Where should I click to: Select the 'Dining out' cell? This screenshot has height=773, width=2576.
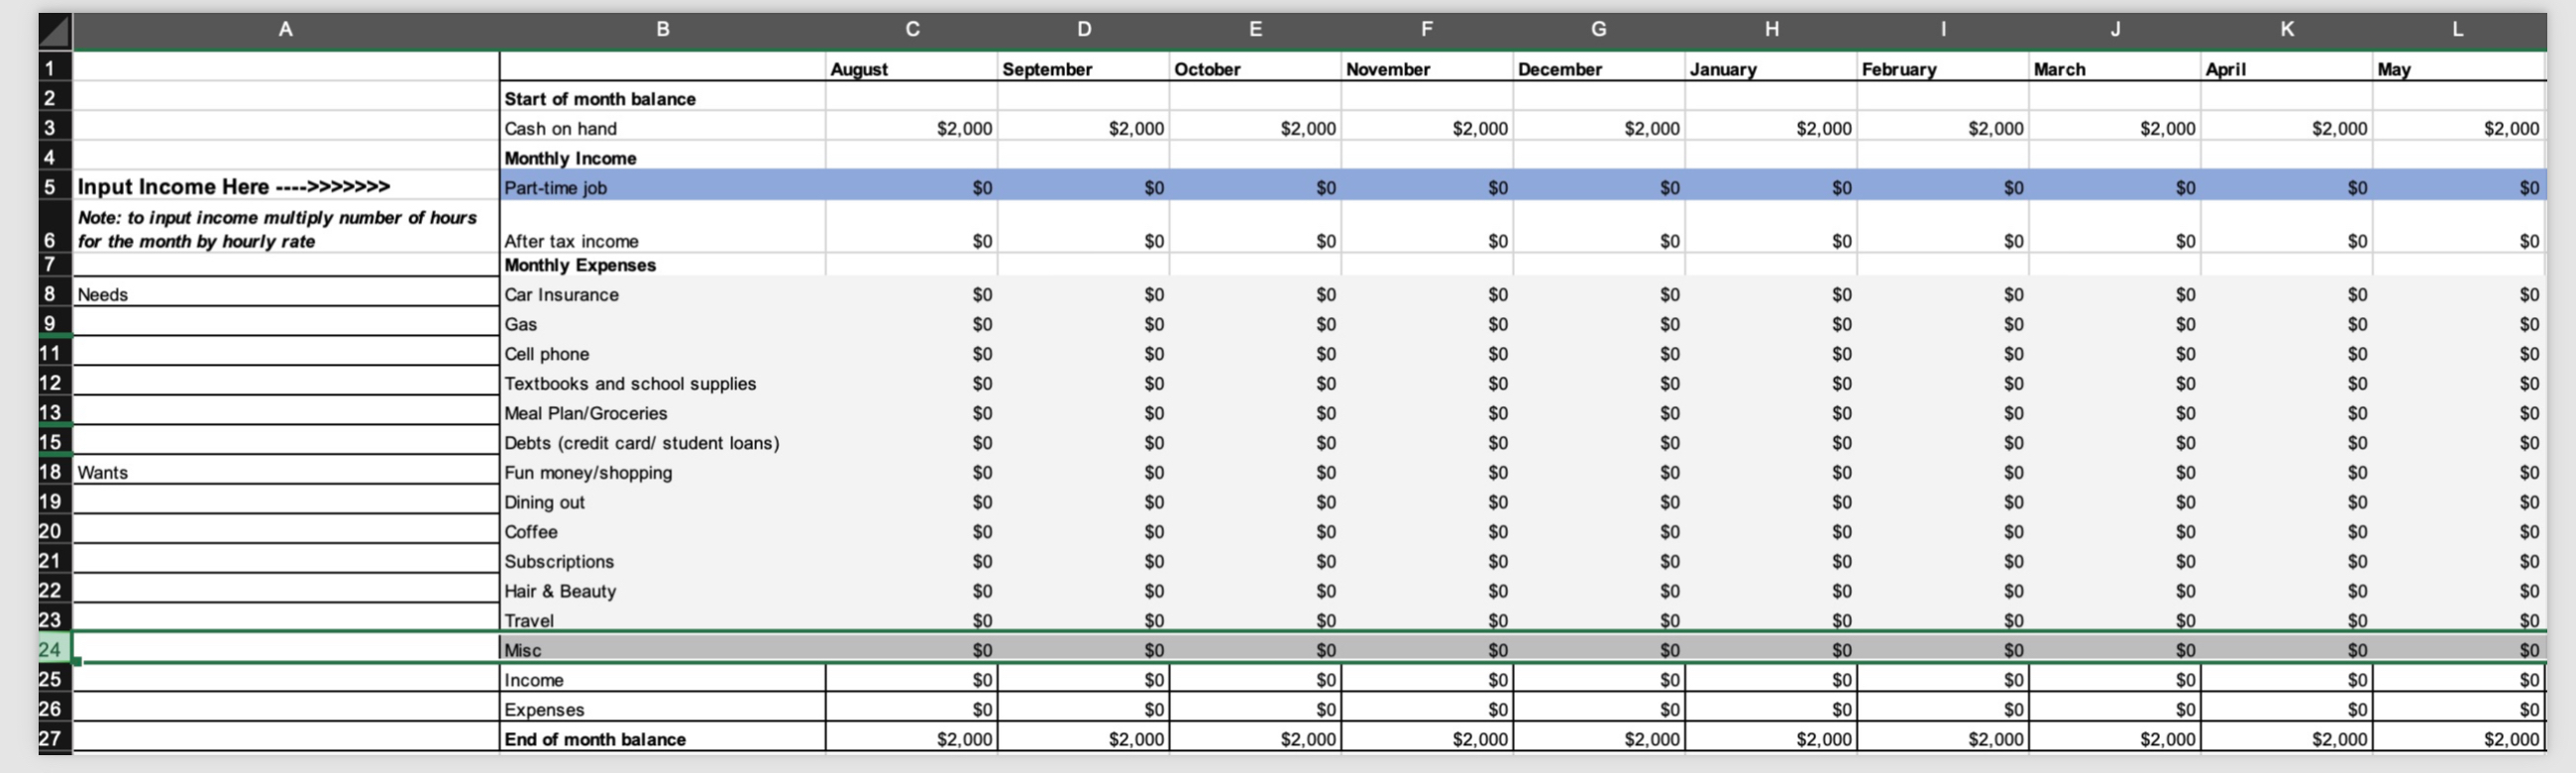[x=662, y=502]
